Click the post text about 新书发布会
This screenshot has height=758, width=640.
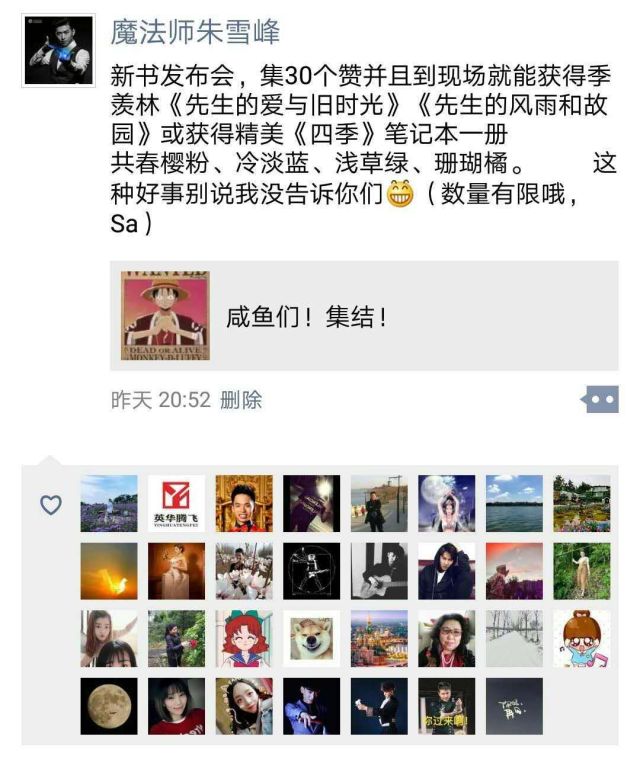364,149
